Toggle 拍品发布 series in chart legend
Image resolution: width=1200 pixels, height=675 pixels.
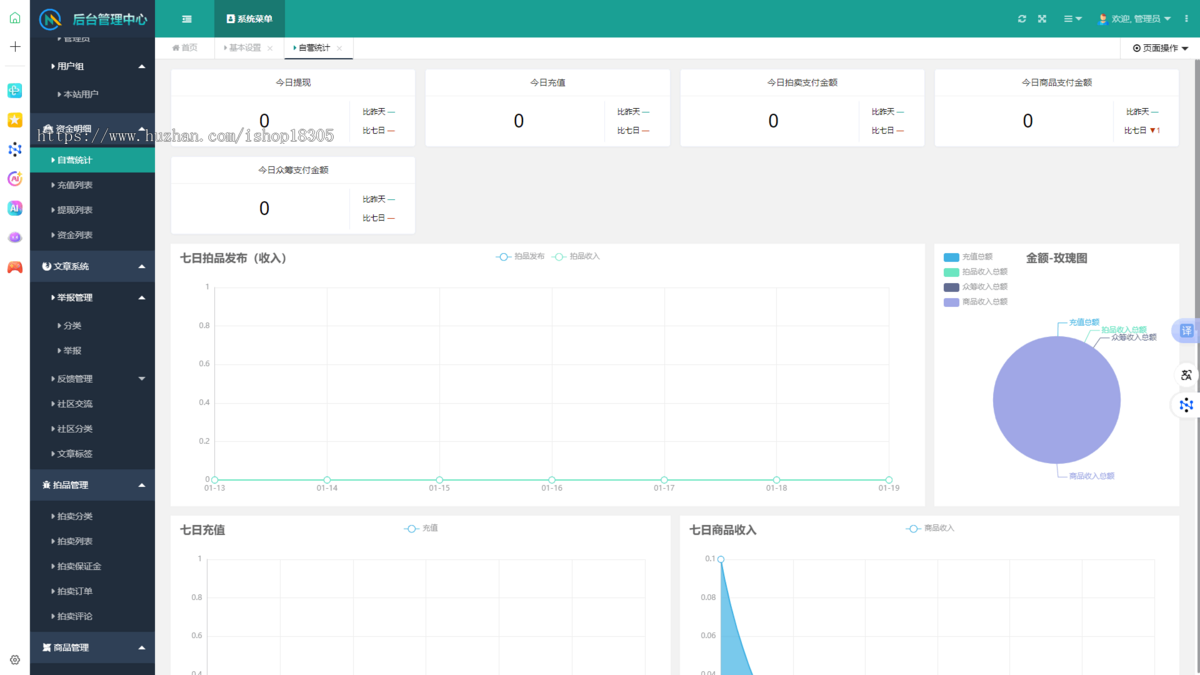point(521,257)
